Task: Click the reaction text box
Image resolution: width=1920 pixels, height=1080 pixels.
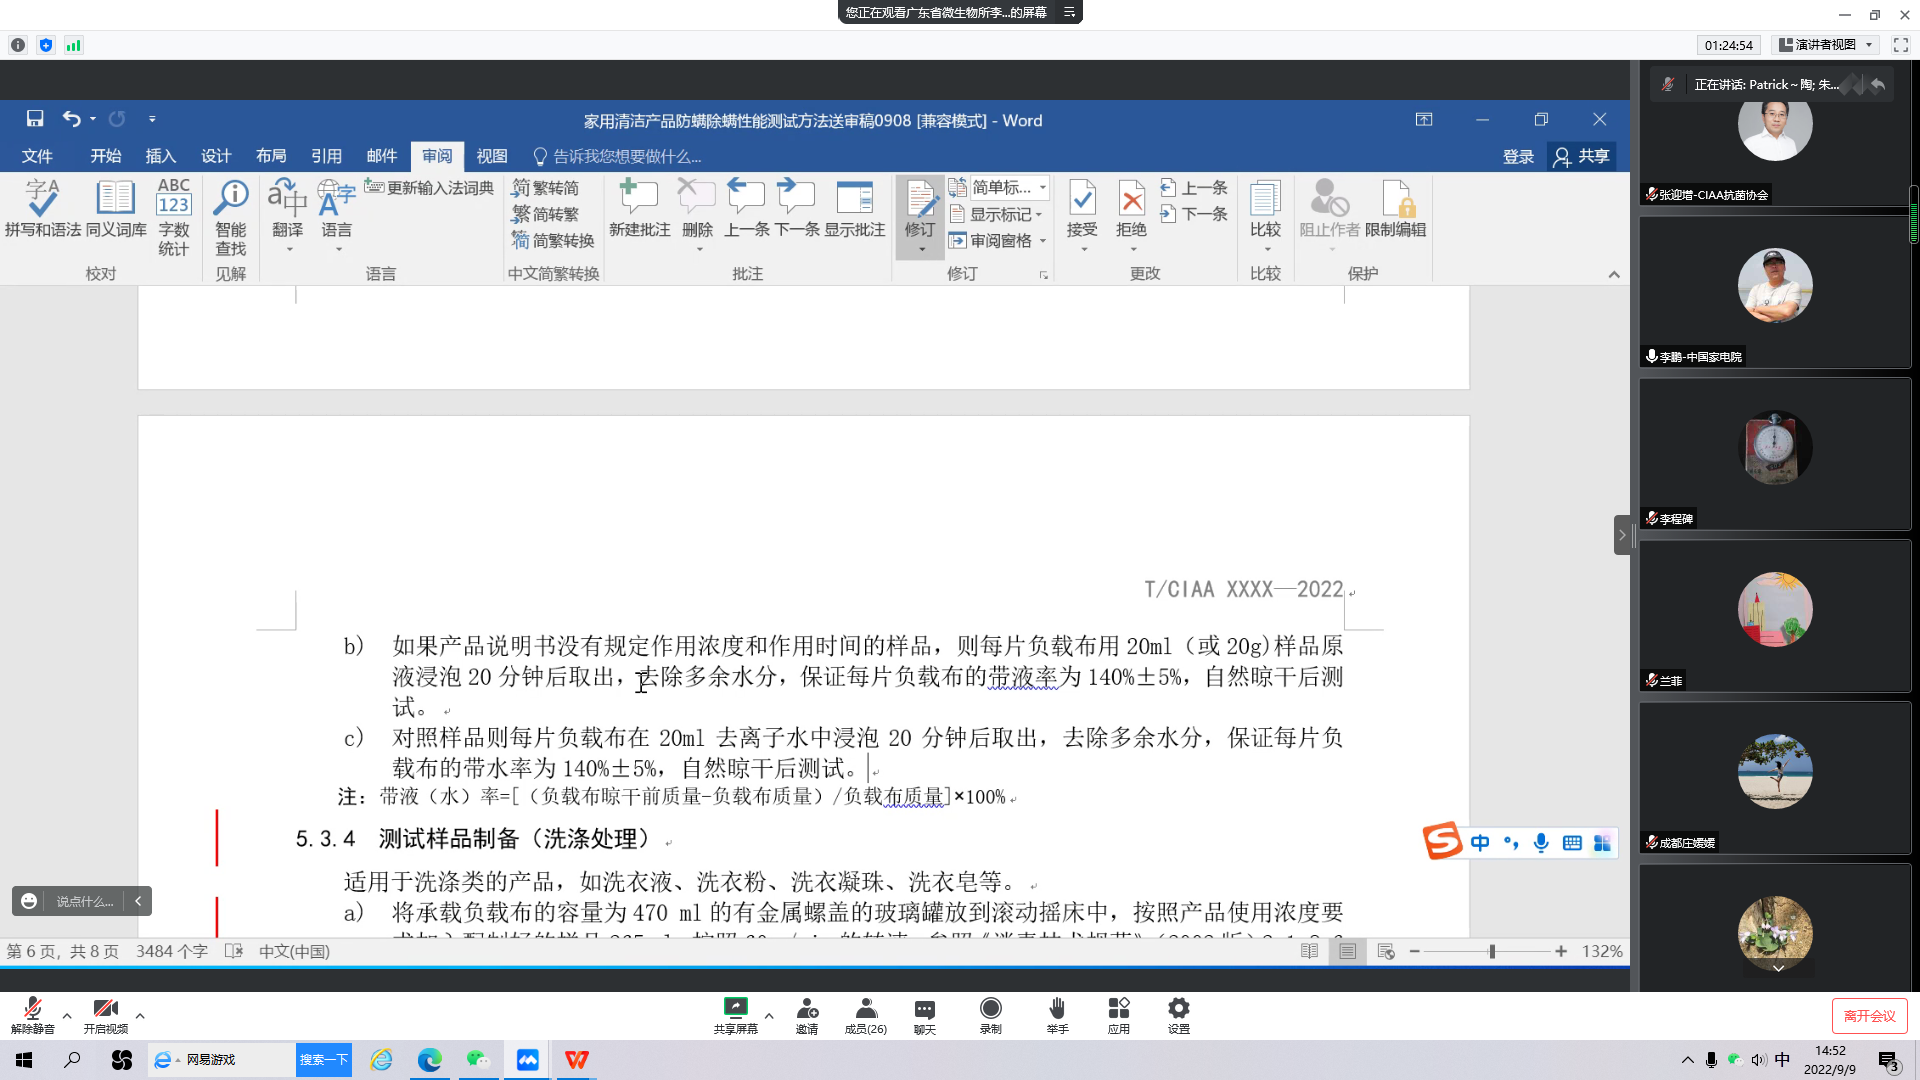Action: tap(85, 901)
